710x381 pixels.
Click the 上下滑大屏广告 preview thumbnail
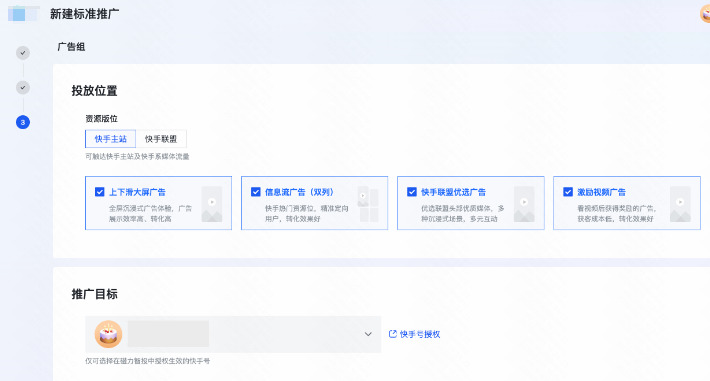point(212,204)
